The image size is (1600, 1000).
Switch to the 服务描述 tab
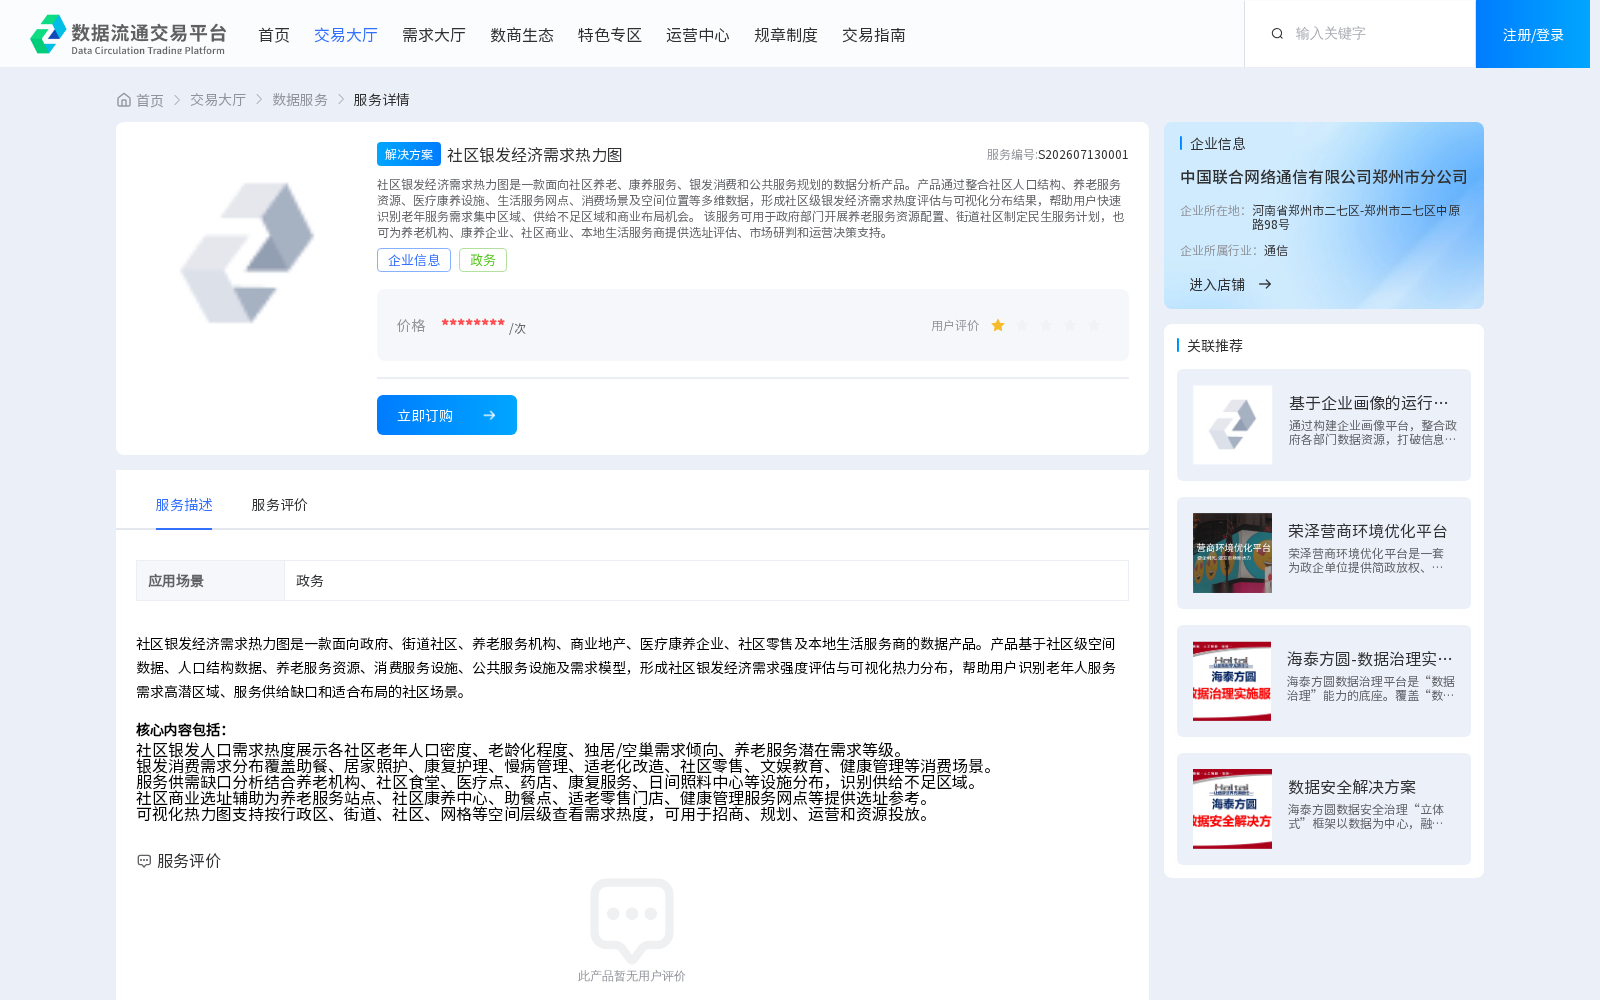(x=184, y=505)
